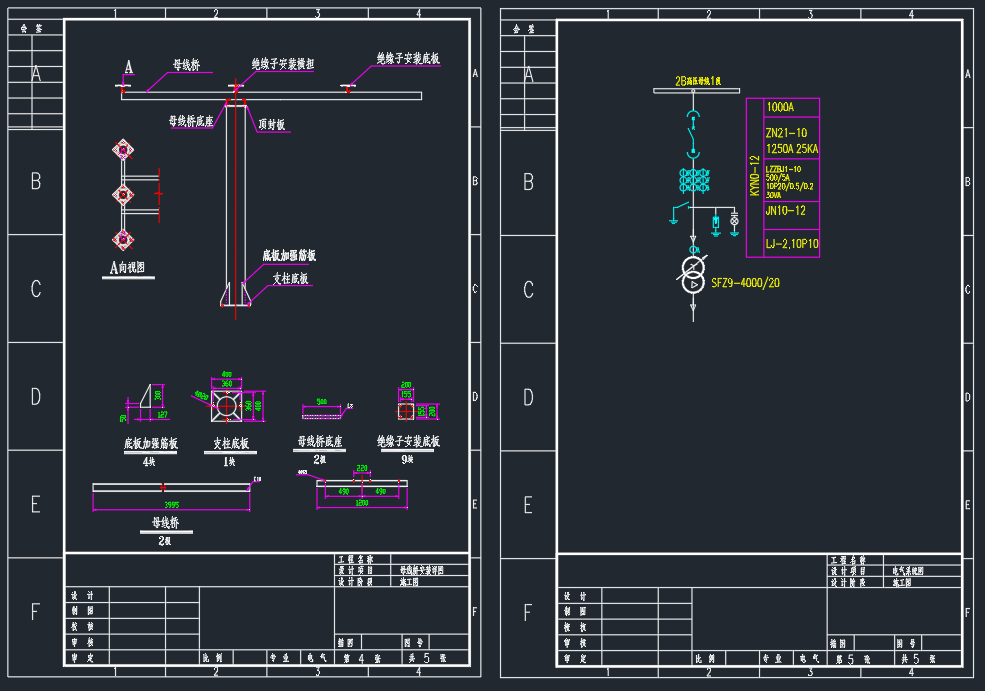Select the 3995 dimension on the busbar bridge
The image size is (985, 691).
[171, 505]
